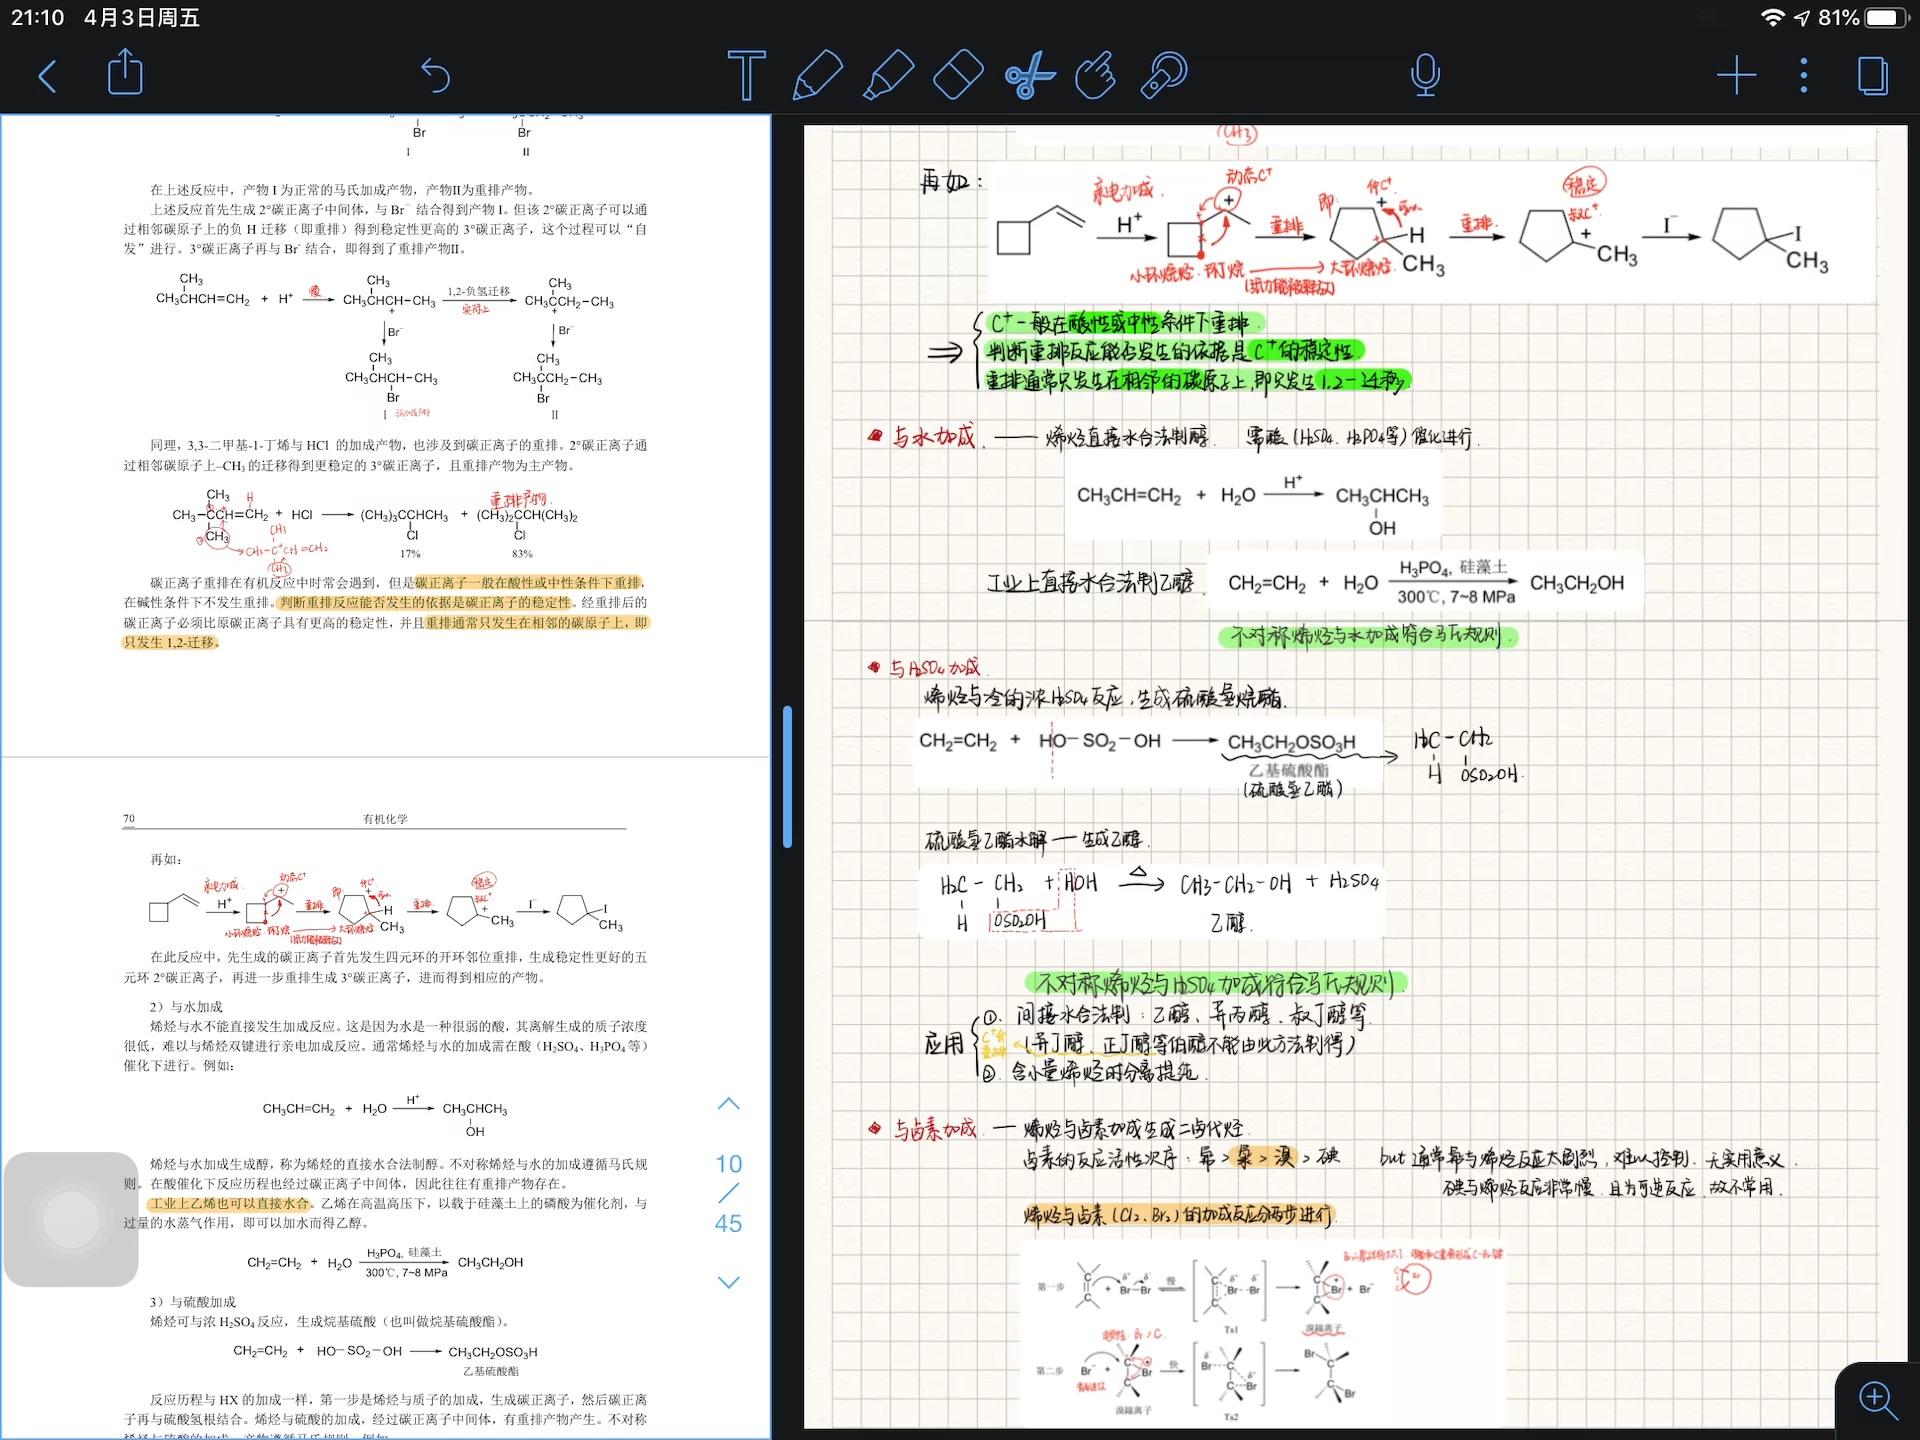Viewport: 1920px width, 1440px height.
Task: Tap the pasted bromonium mechanism diagram
Action: pos(1262,1335)
